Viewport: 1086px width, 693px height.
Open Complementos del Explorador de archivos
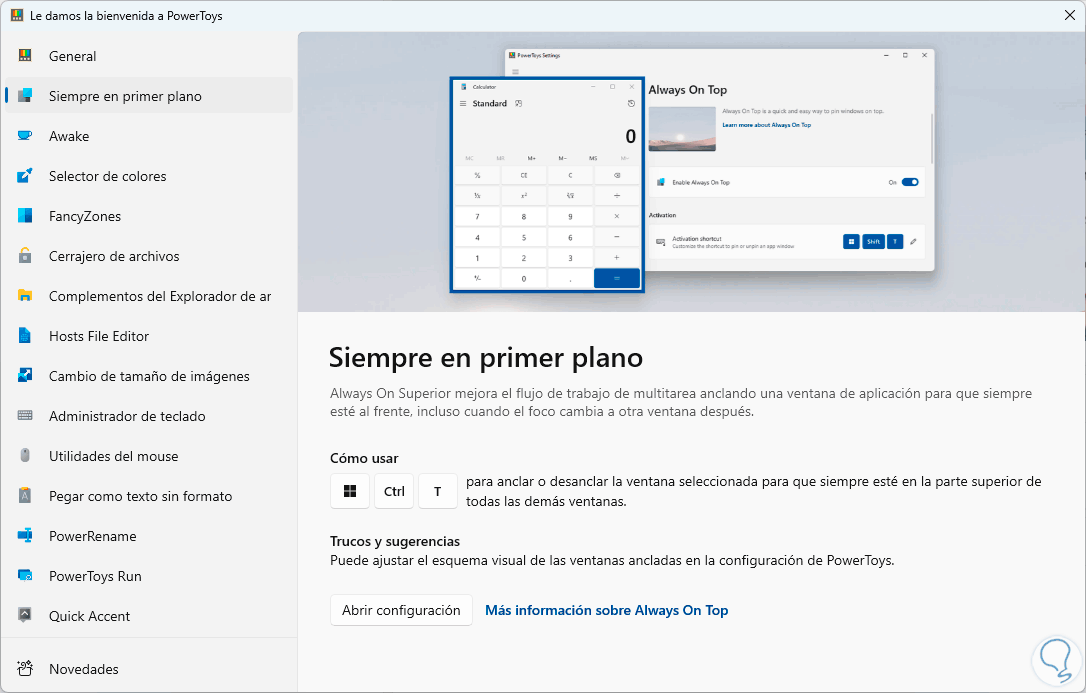(149, 296)
